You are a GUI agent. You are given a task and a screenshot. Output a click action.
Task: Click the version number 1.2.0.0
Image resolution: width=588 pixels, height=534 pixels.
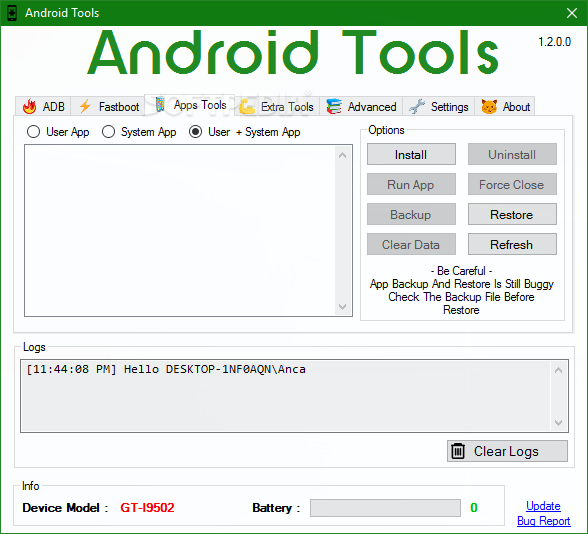(x=555, y=42)
